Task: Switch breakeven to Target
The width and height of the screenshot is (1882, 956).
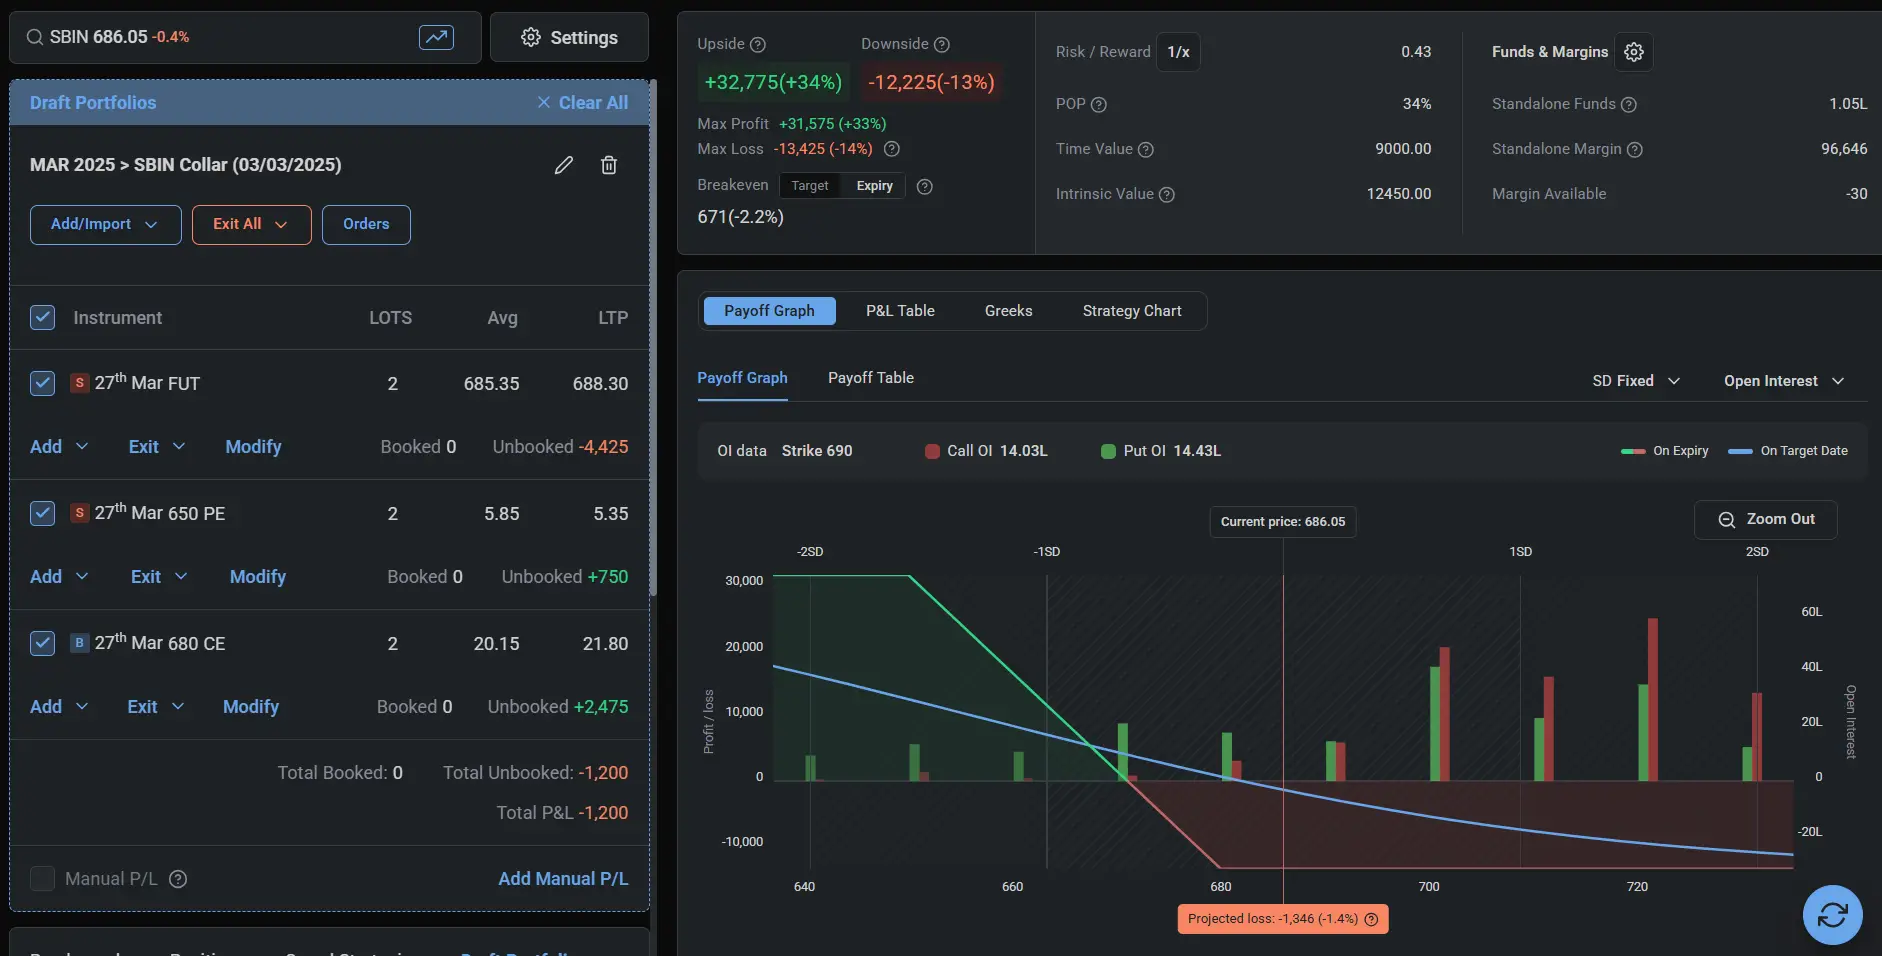Action: tap(810, 186)
